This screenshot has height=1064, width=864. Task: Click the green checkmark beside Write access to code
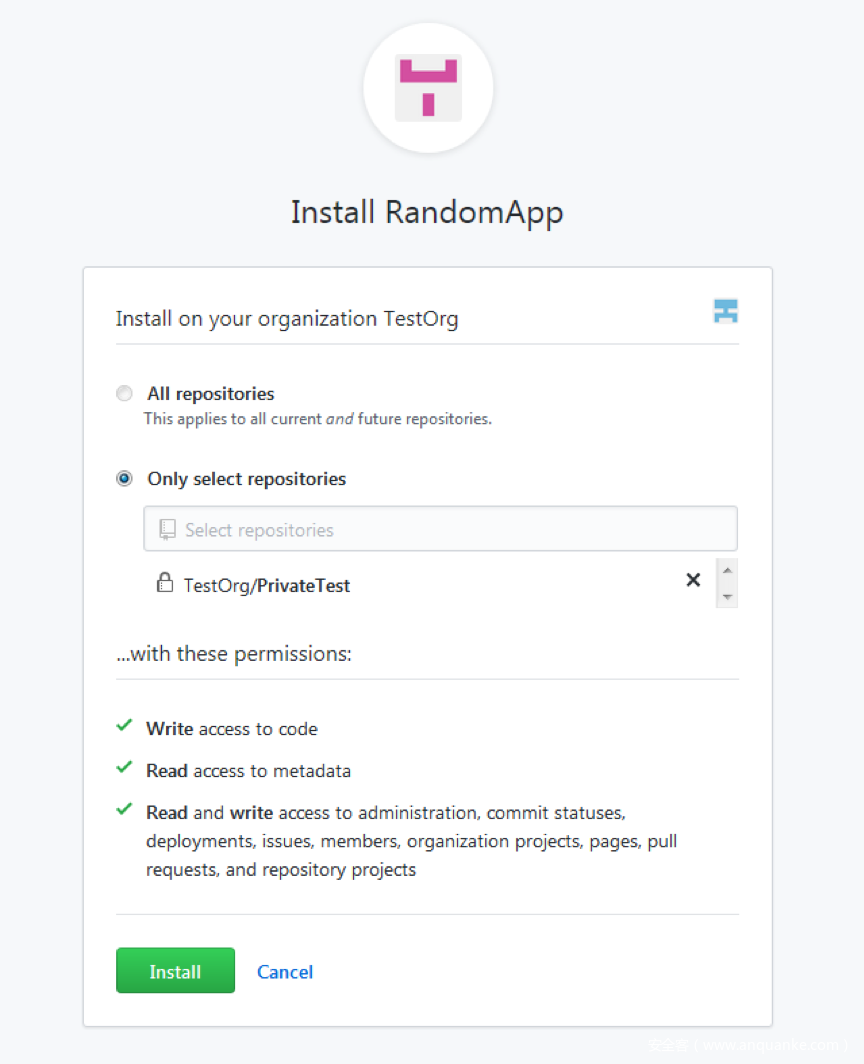[x=125, y=726]
